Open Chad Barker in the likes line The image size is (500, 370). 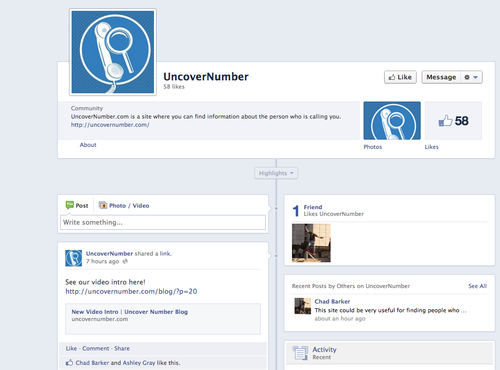92,363
